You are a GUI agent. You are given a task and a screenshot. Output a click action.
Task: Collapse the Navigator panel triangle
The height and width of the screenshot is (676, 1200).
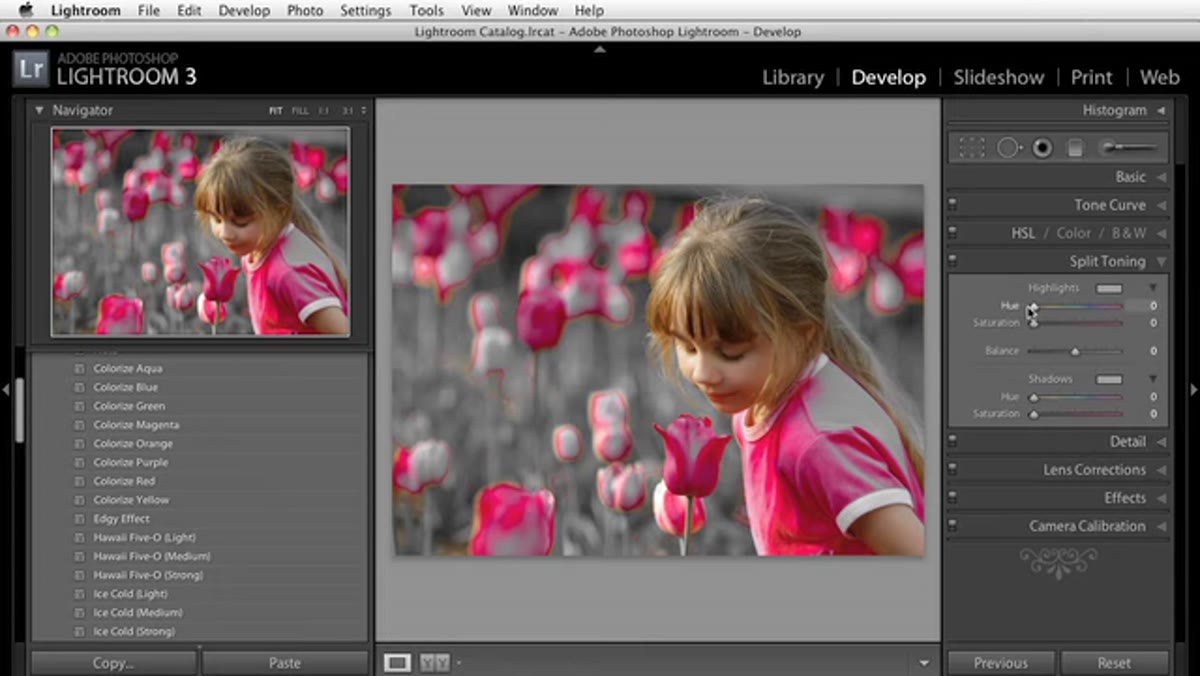[39, 111]
